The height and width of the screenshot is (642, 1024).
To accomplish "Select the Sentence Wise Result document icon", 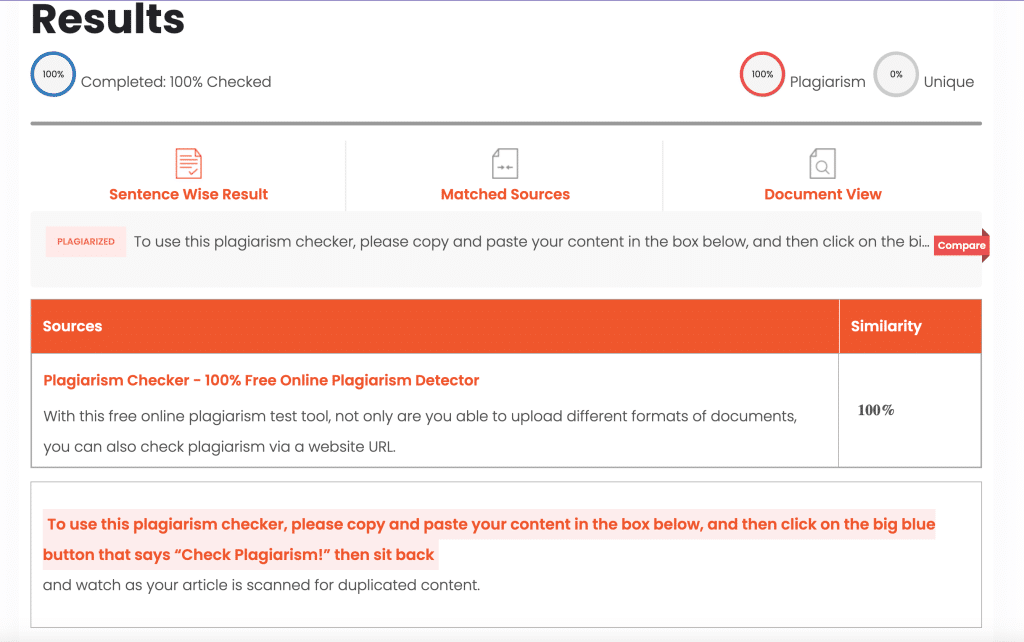I will pos(189,163).
